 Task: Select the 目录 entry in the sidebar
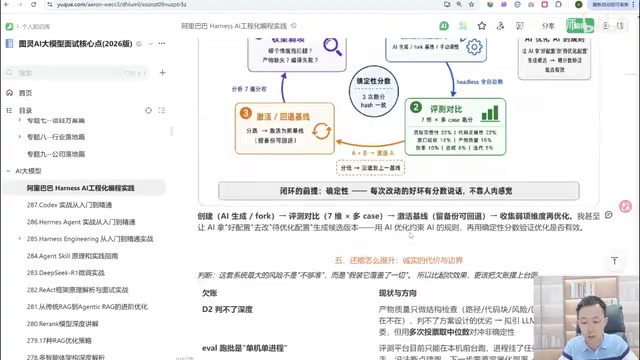25,111
